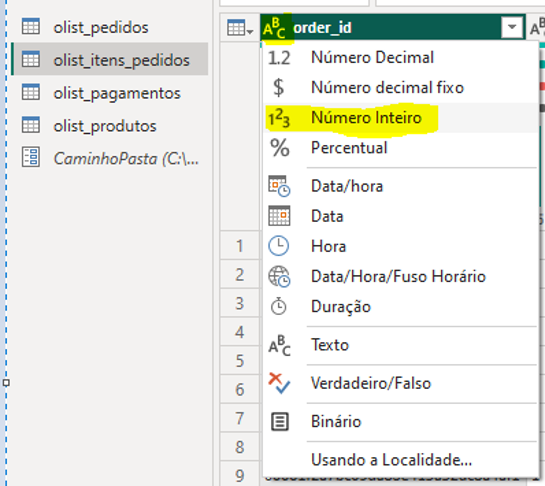Click the 1.2 decimal number icon
This screenshot has width=545, height=486.
pyautogui.click(x=279, y=58)
